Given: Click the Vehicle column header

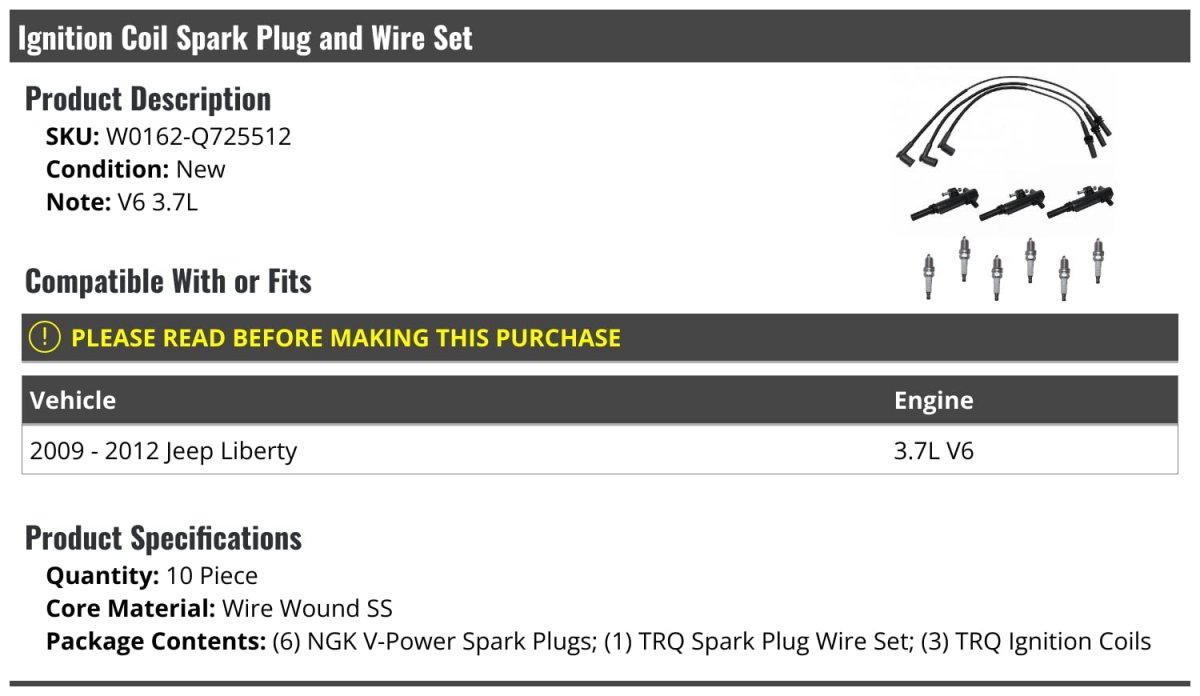Looking at the screenshot, I should [73, 400].
